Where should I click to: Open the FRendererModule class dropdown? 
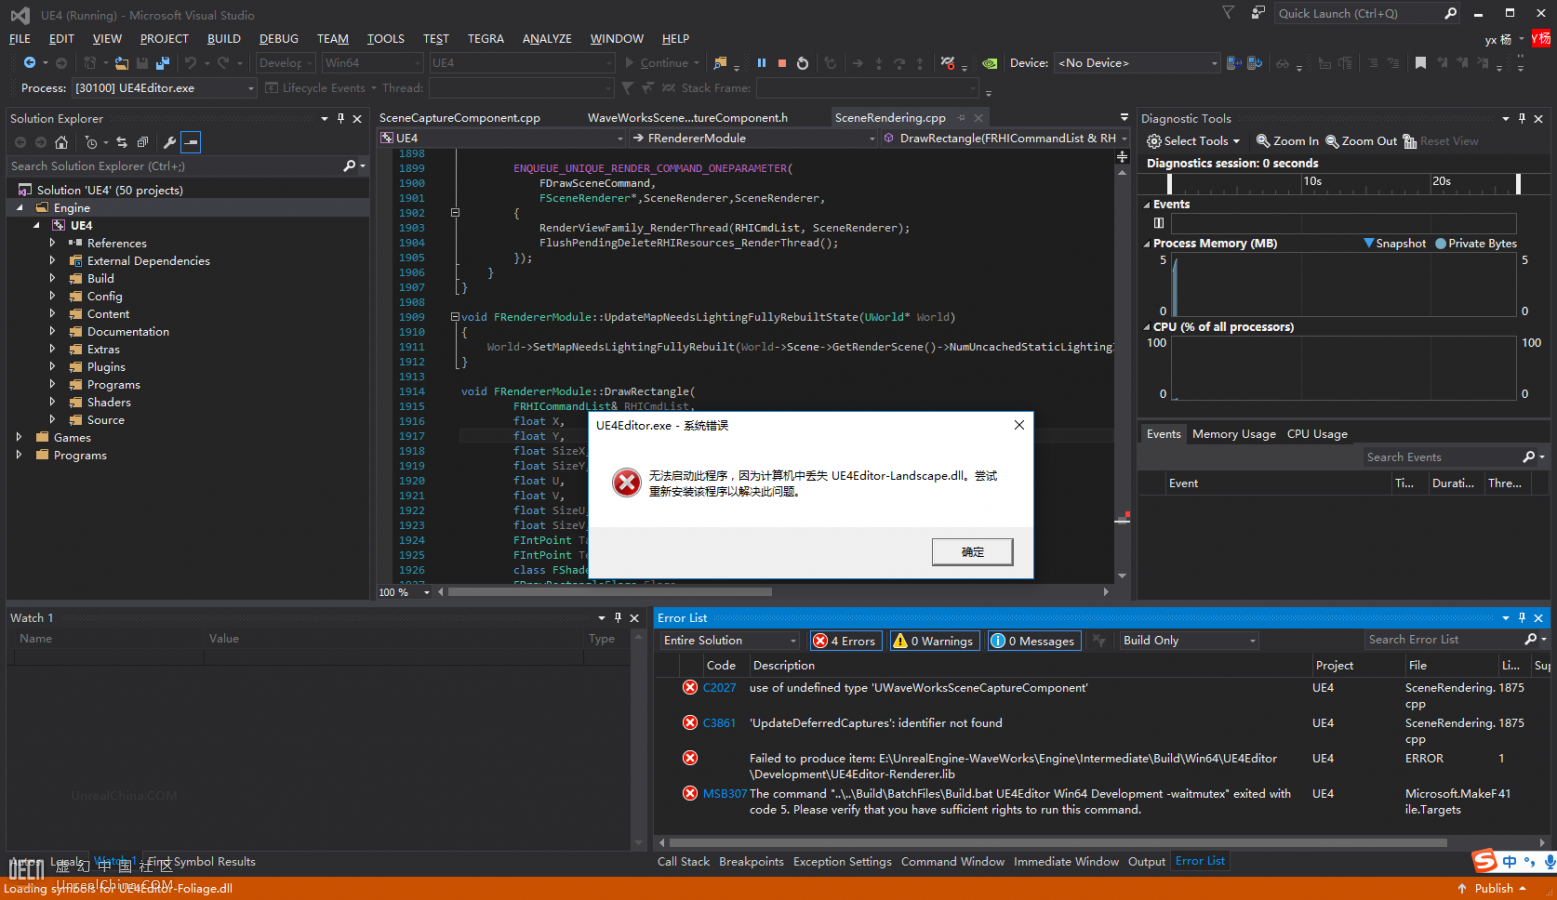pyautogui.click(x=755, y=138)
